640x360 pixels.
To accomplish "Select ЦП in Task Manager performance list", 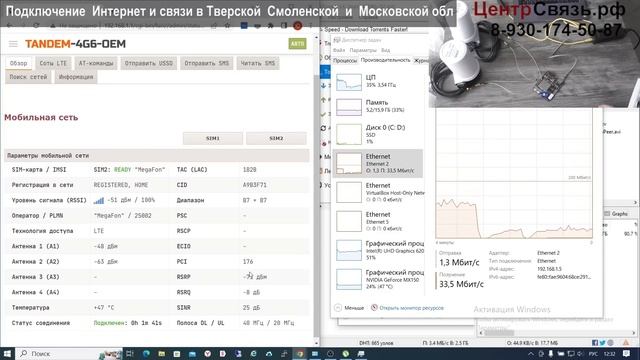I will [378, 81].
